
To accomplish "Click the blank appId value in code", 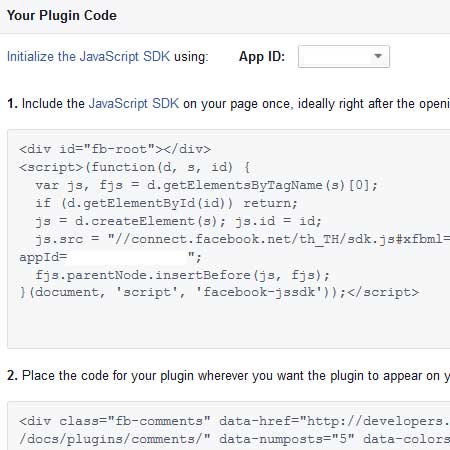I will coord(127,257).
